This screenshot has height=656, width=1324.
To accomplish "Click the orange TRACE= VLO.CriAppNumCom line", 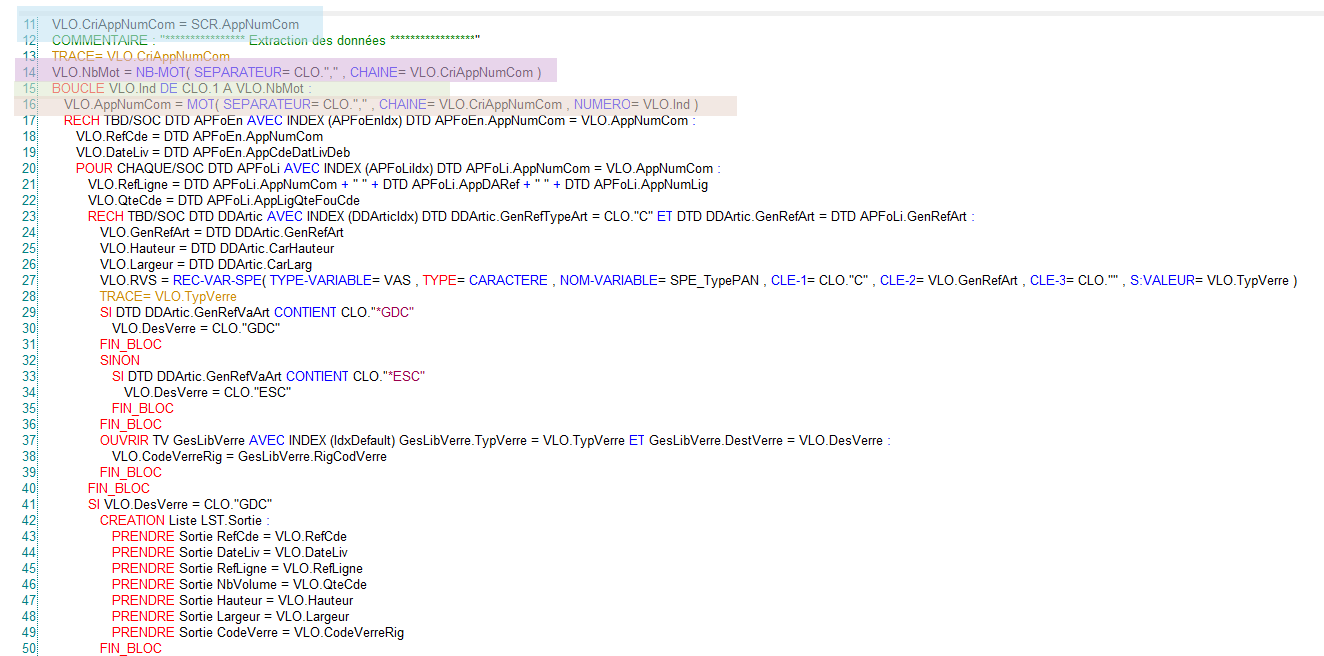I will (x=141, y=56).
